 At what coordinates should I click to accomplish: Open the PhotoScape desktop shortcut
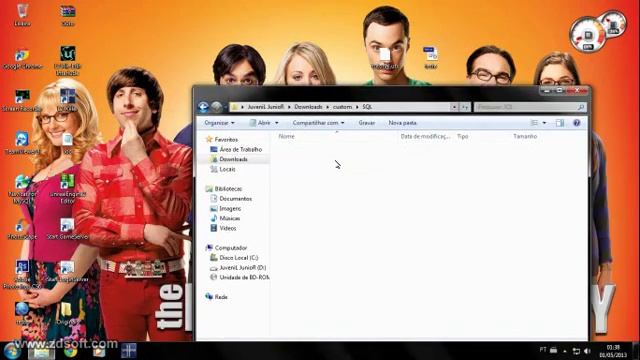[x=22, y=229]
